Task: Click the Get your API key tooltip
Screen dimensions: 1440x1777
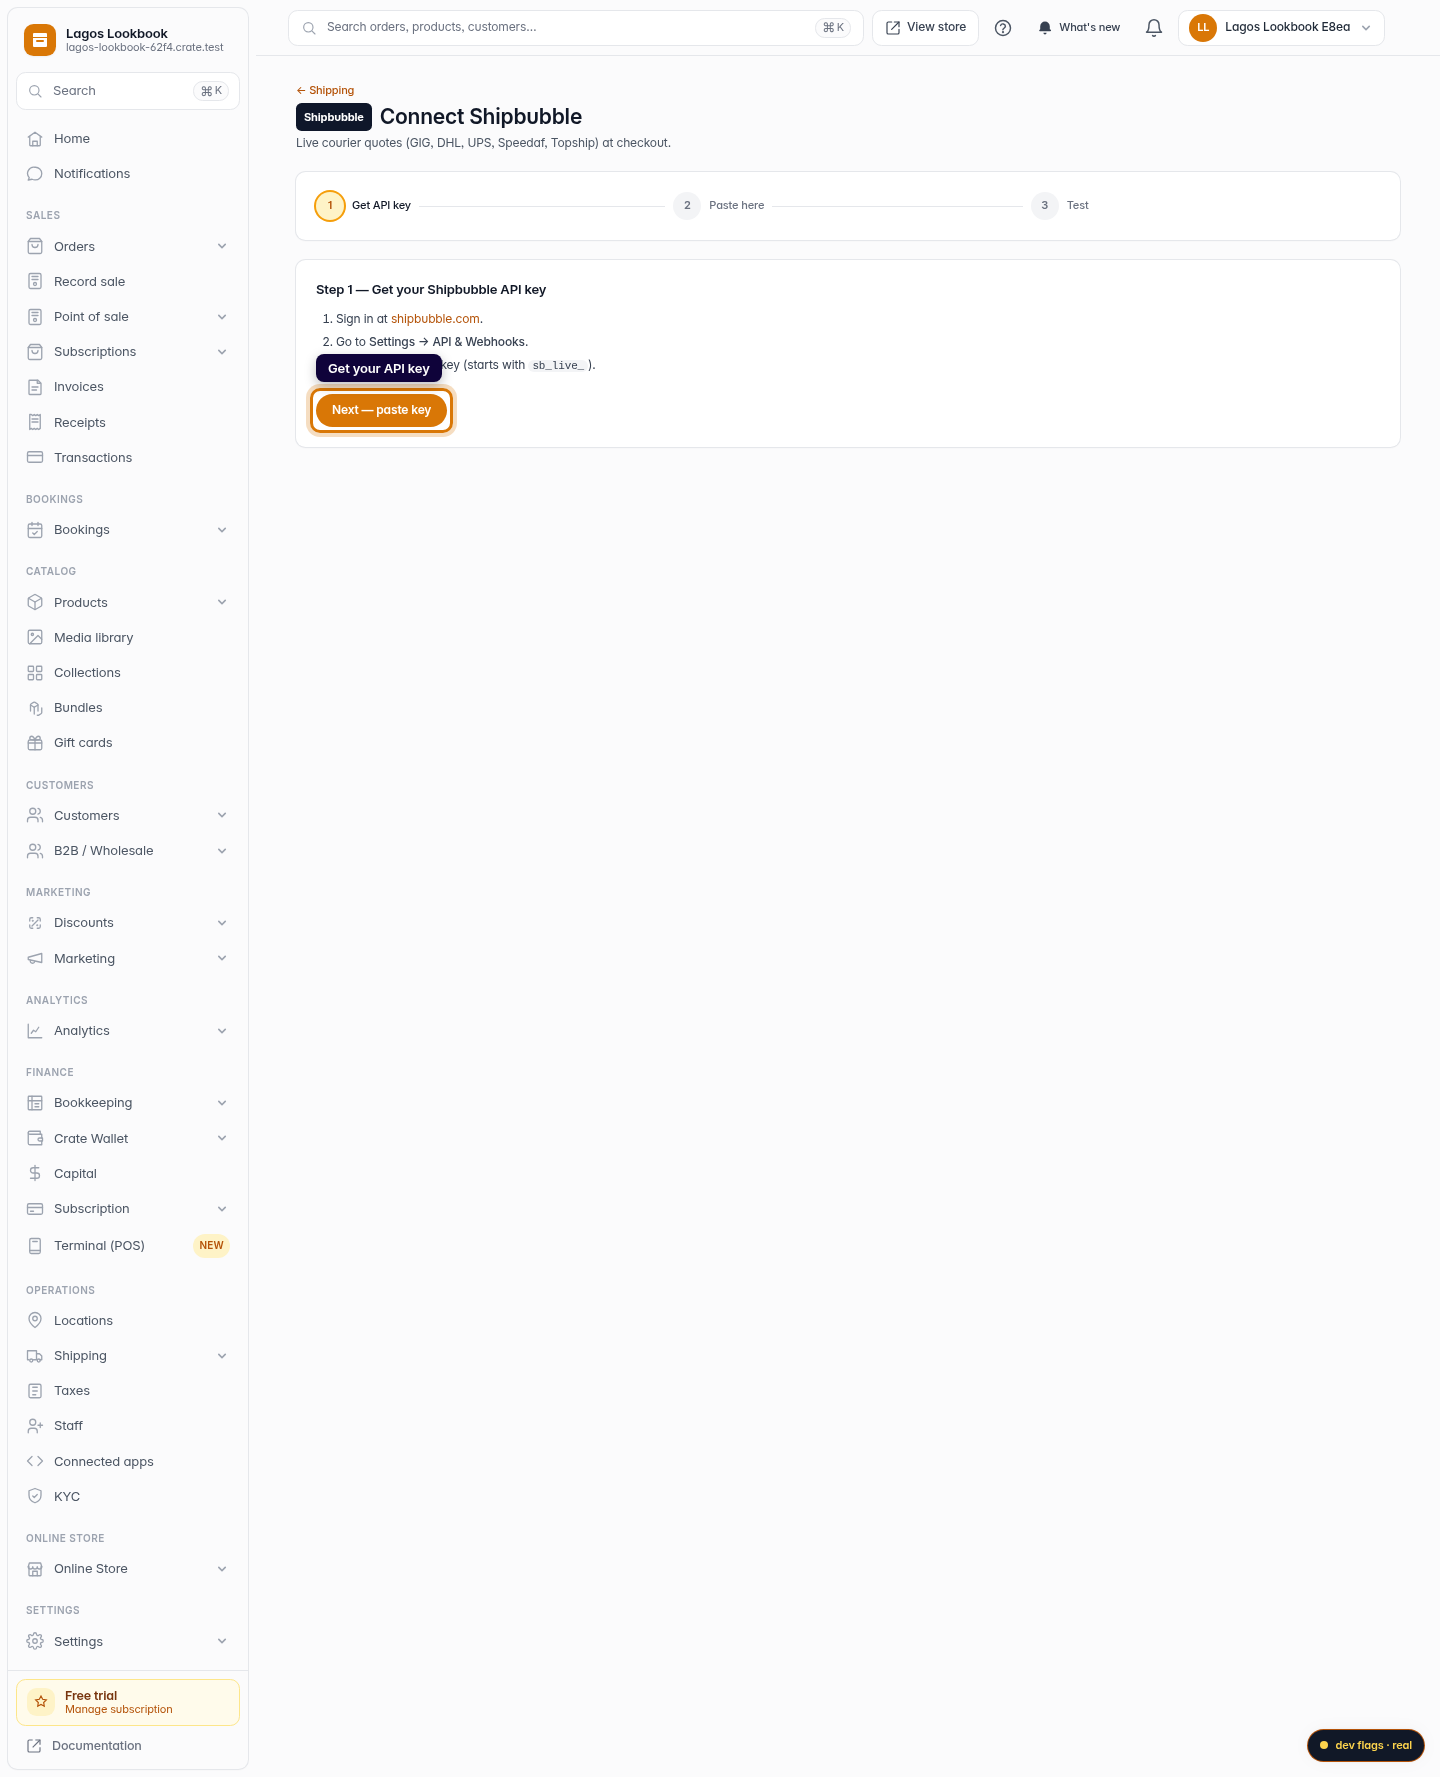Action: coord(379,369)
